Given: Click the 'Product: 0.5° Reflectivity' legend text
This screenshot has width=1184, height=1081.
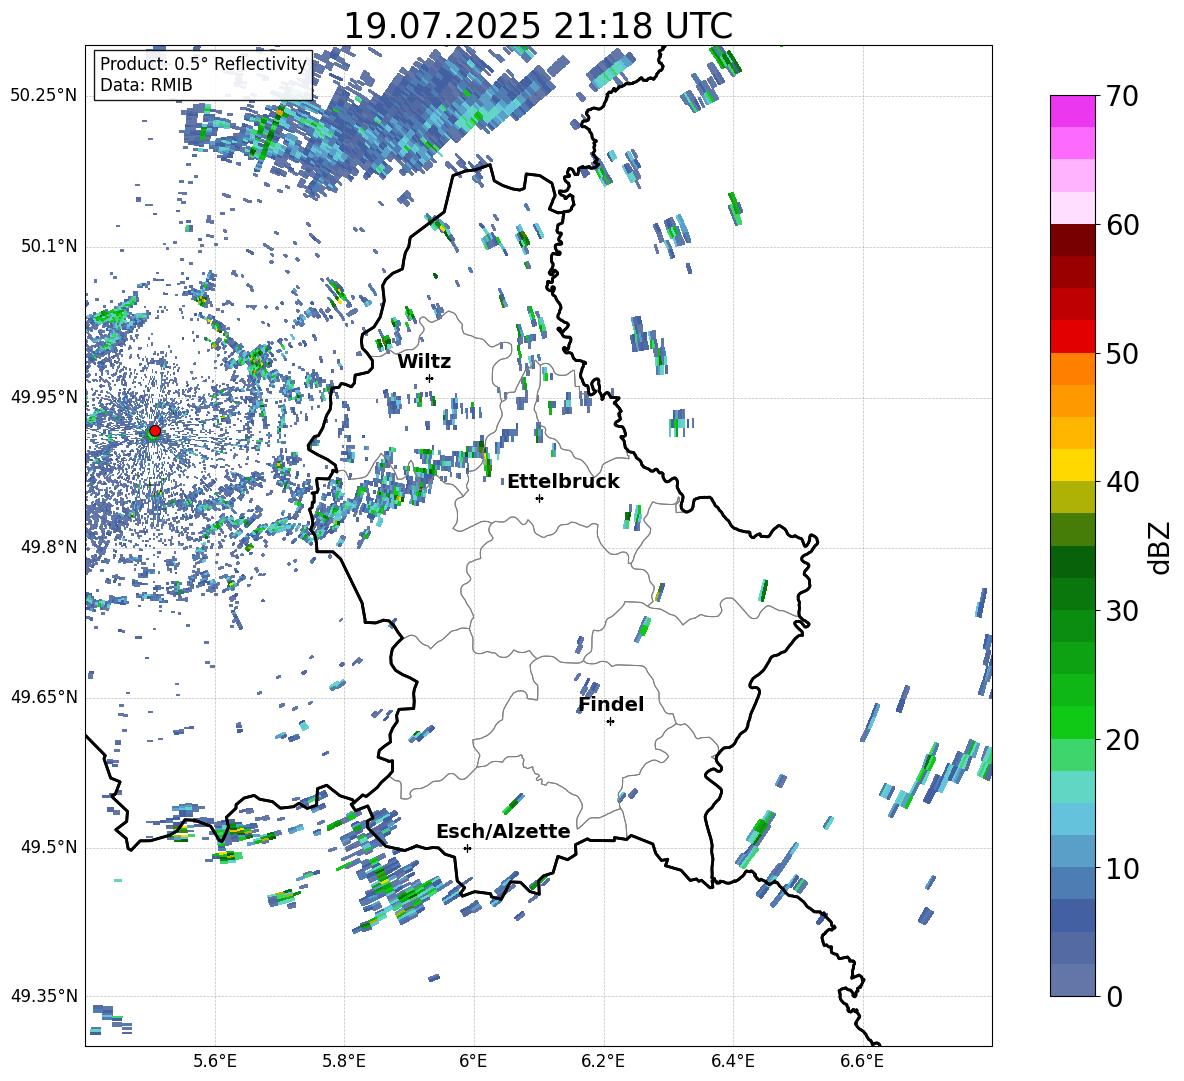Looking at the screenshot, I should pyautogui.click(x=203, y=64).
